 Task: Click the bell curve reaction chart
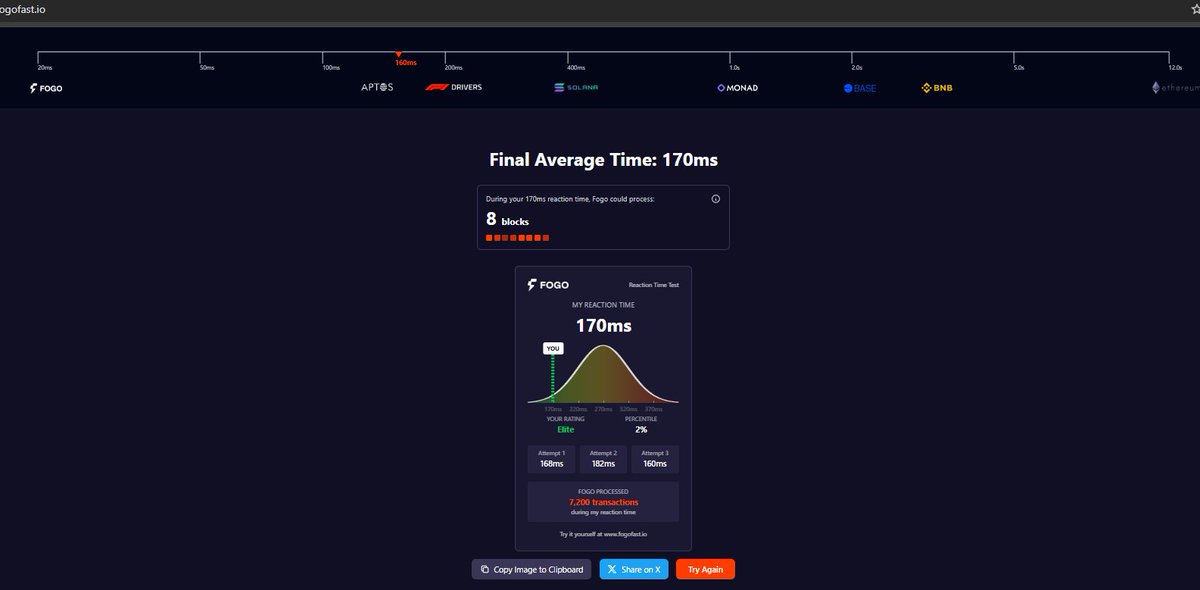[603, 374]
